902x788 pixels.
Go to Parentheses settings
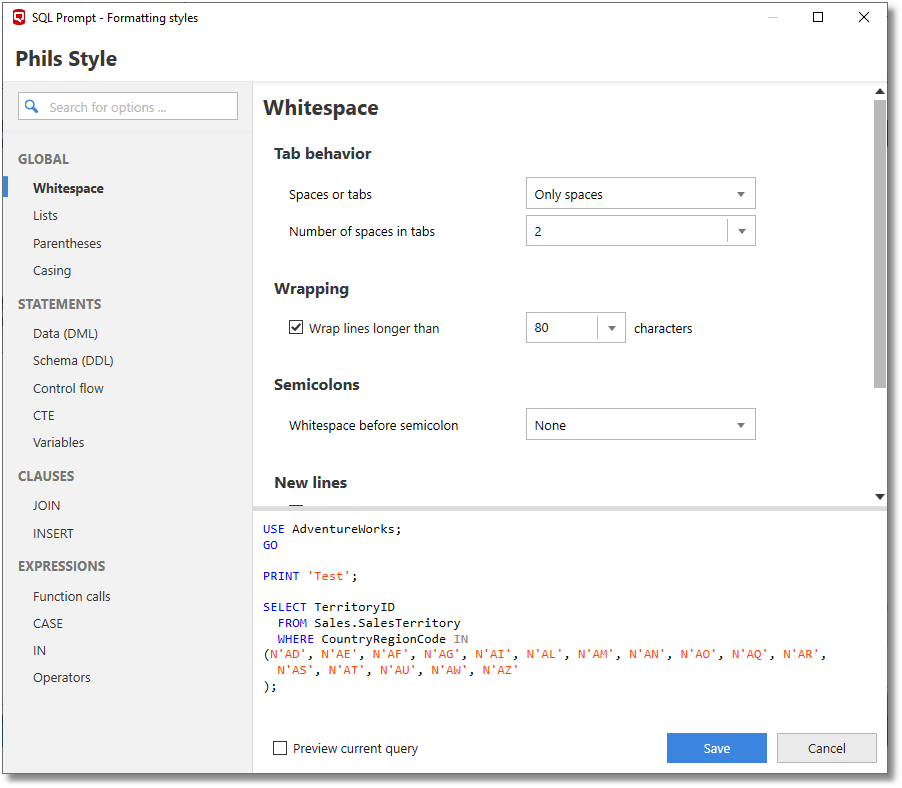point(67,243)
